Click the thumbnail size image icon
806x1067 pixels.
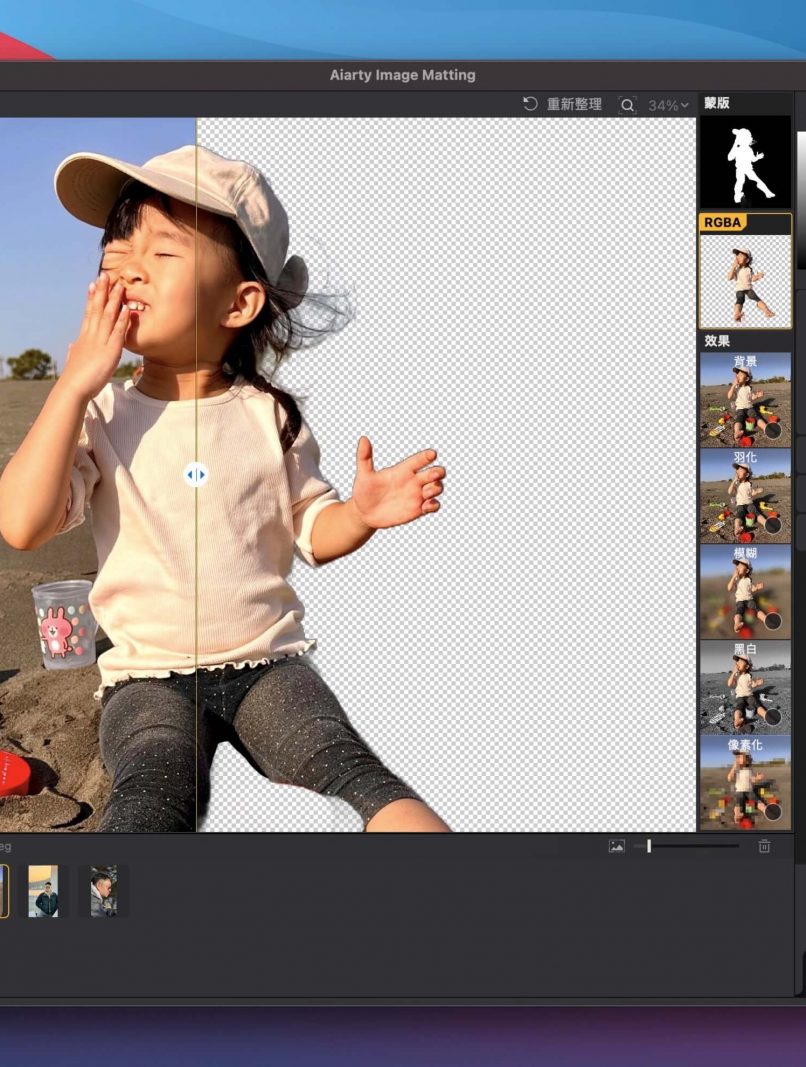pyautogui.click(x=616, y=846)
